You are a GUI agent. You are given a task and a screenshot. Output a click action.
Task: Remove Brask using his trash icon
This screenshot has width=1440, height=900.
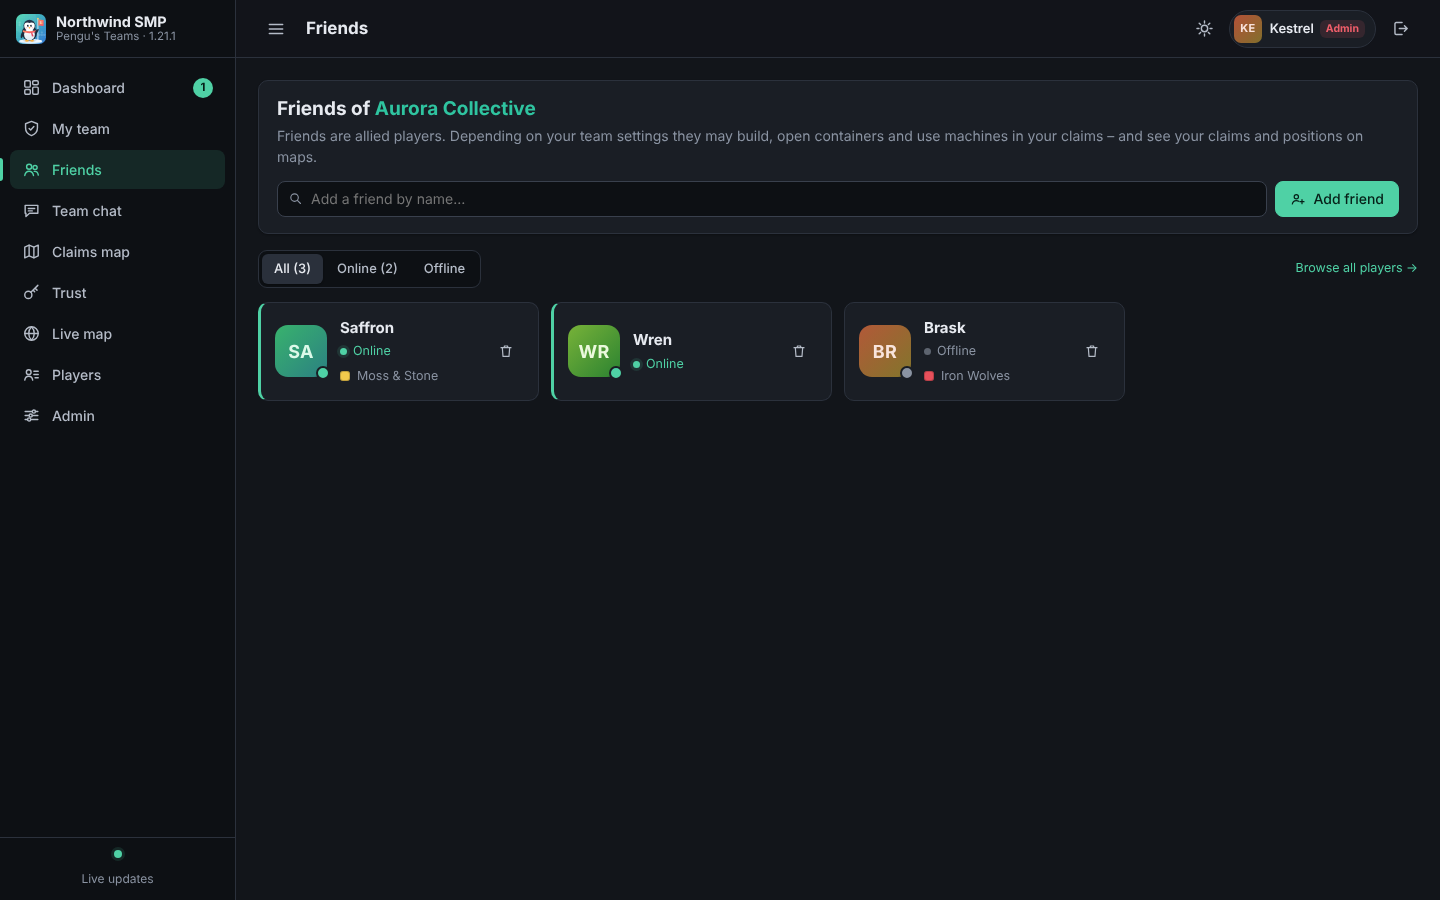[1092, 352]
